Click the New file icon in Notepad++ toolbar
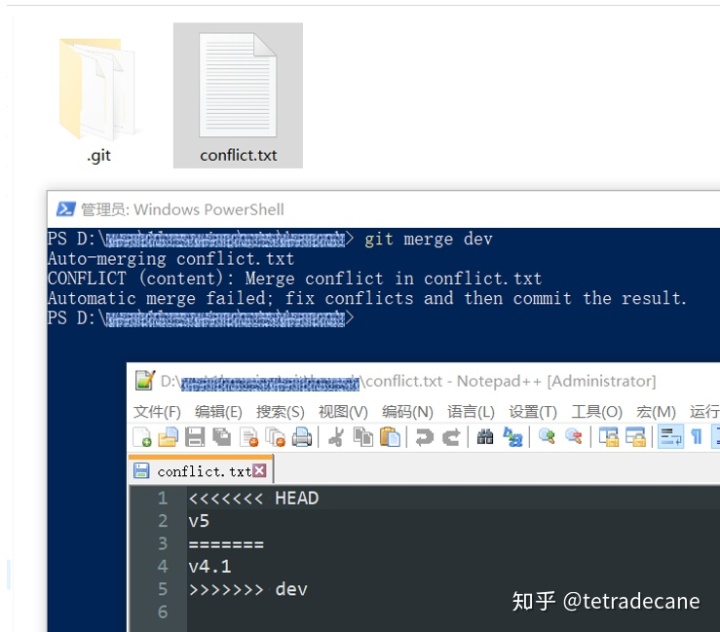 coord(142,437)
